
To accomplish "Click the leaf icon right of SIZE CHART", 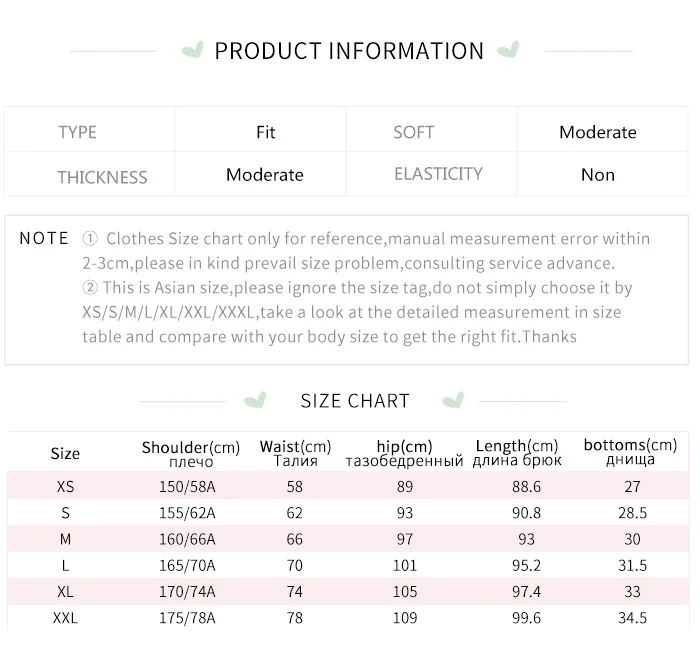I will point(455,401).
